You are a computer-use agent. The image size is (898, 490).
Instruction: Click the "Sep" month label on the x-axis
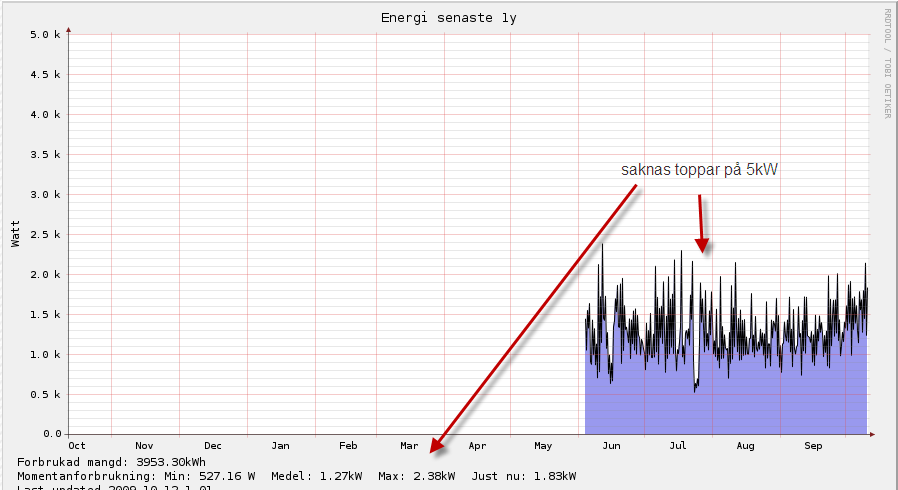pos(813,446)
